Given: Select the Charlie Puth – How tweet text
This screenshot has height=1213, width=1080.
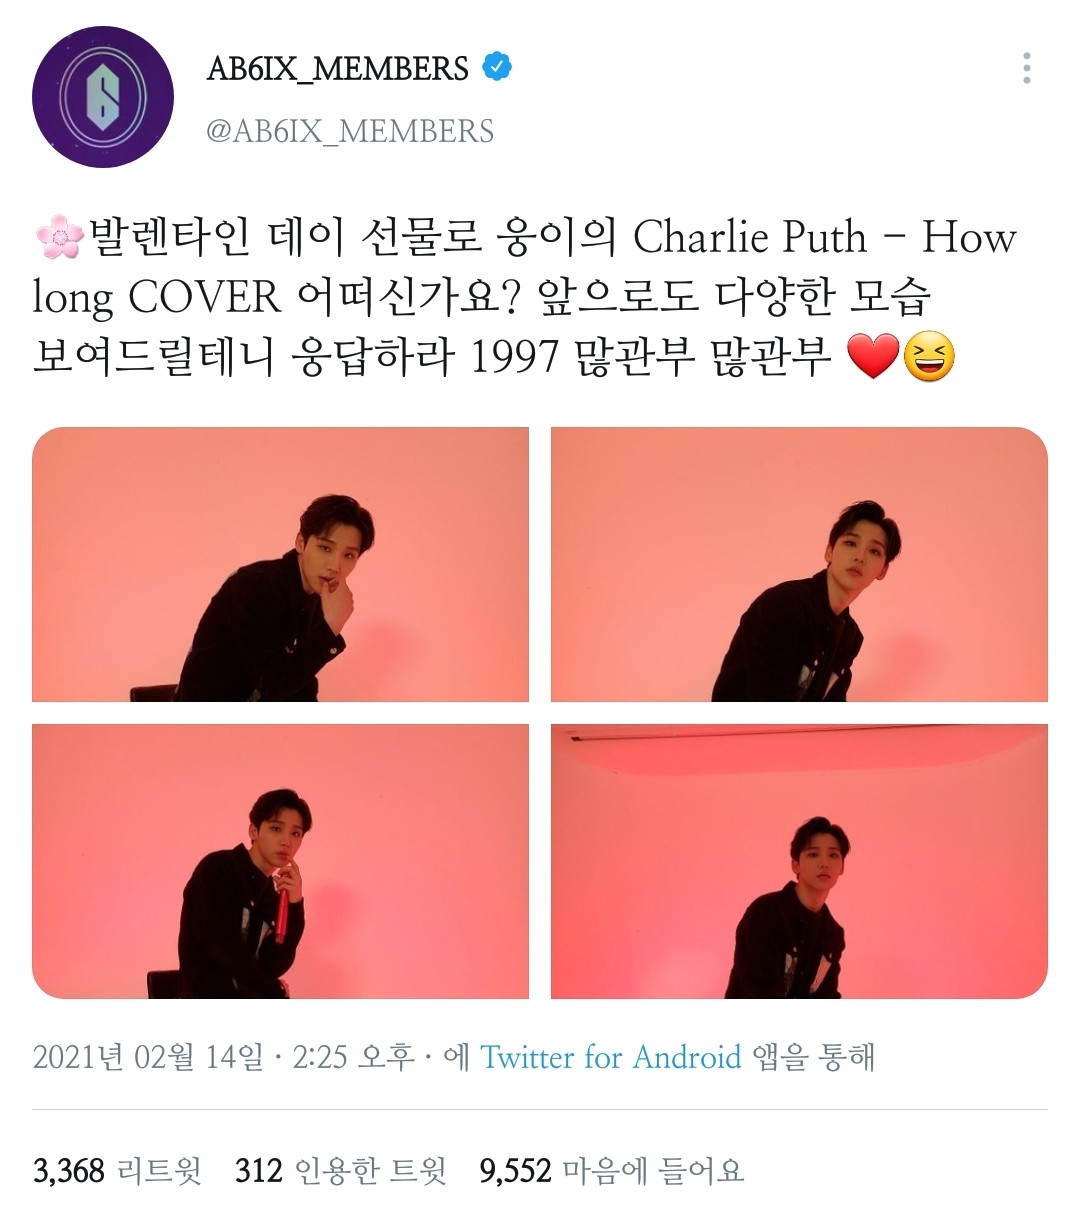Looking at the screenshot, I should coord(825,237).
